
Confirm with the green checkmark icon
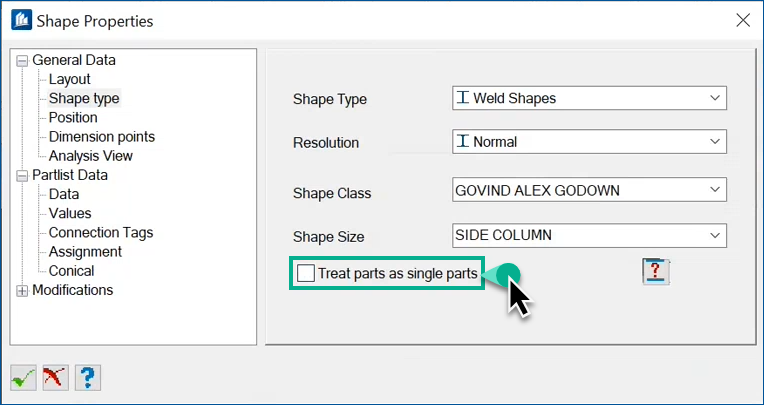(x=23, y=377)
